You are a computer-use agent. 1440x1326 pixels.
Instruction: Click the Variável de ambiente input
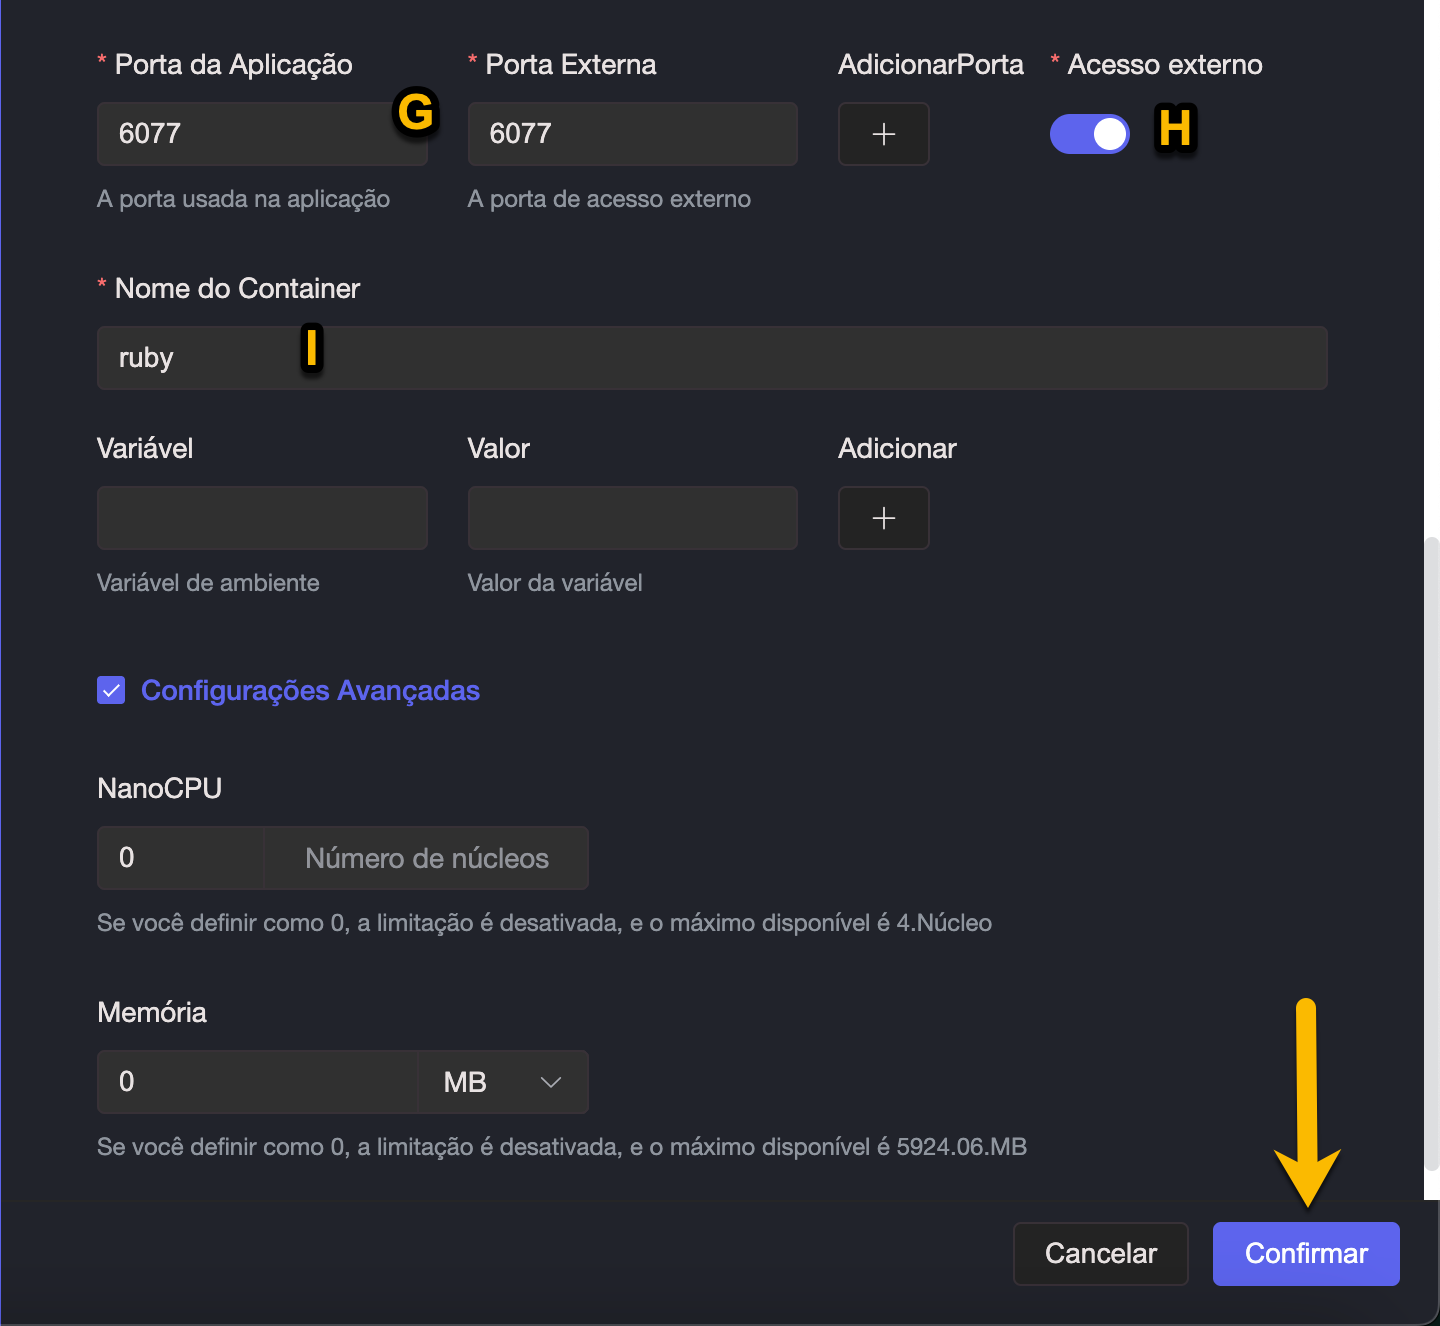tap(262, 518)
